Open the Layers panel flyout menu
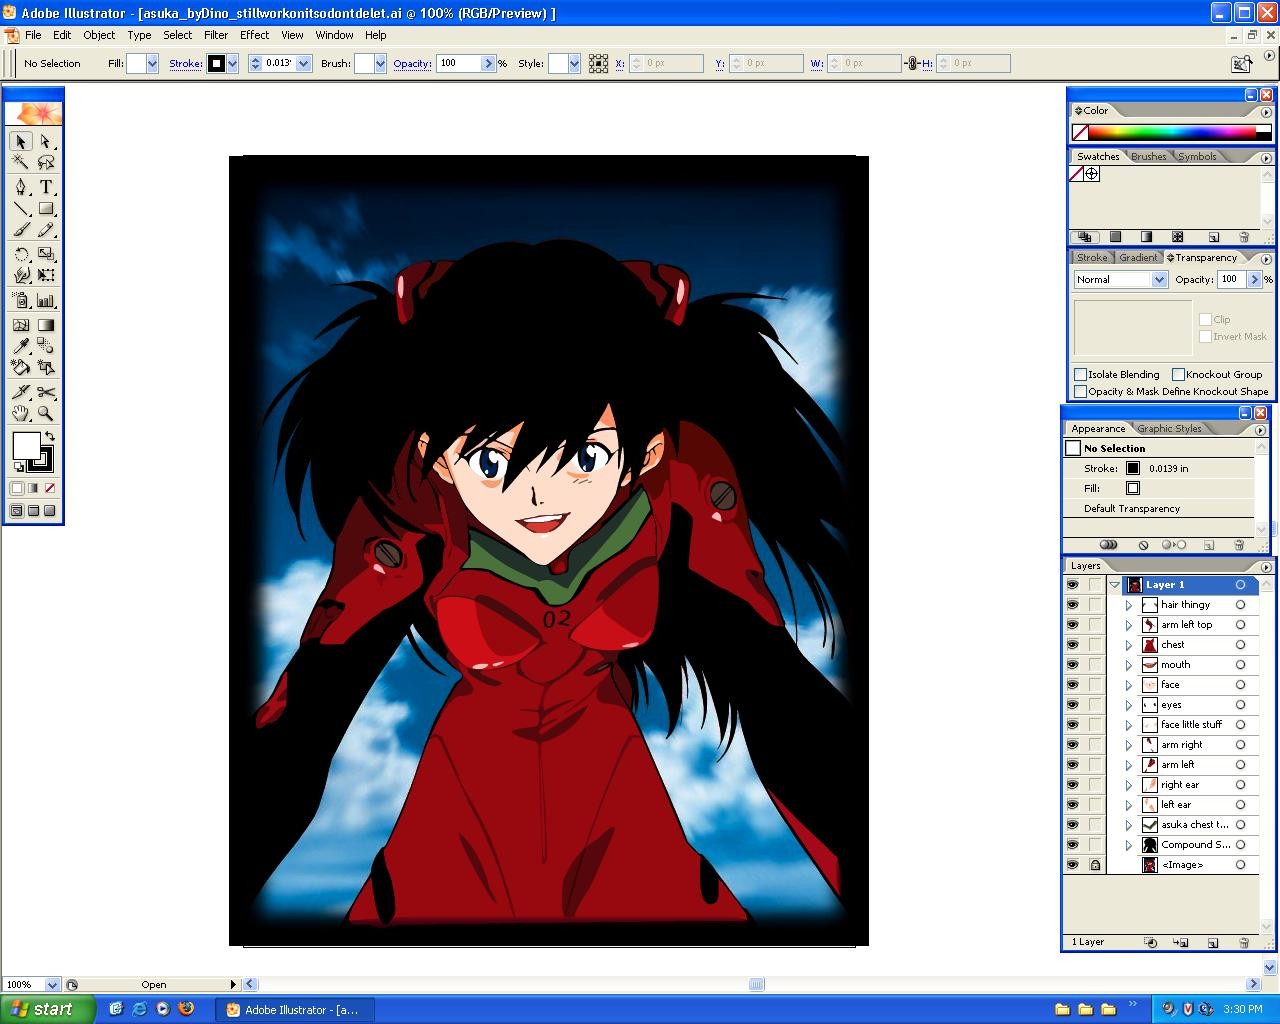 point(1266,567)
